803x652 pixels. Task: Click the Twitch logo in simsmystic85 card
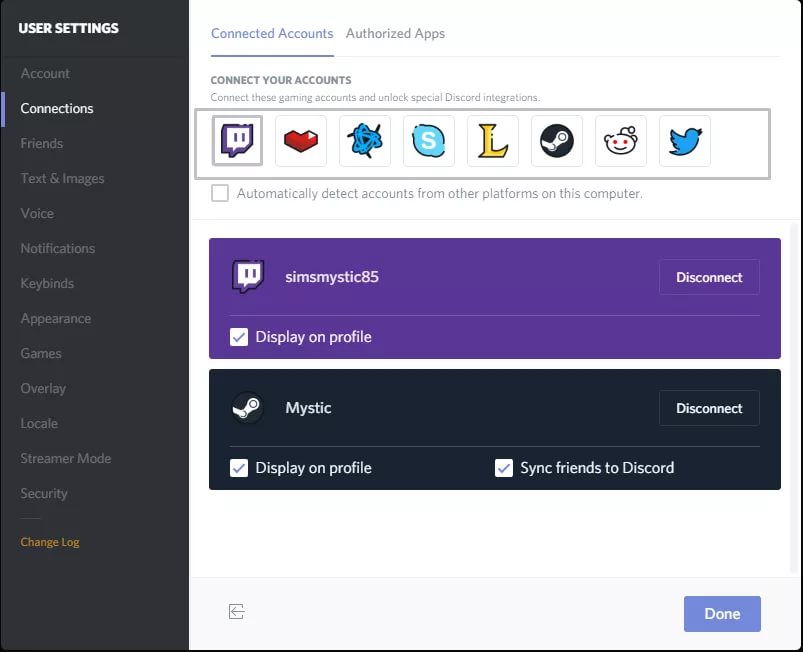(248, 276)
